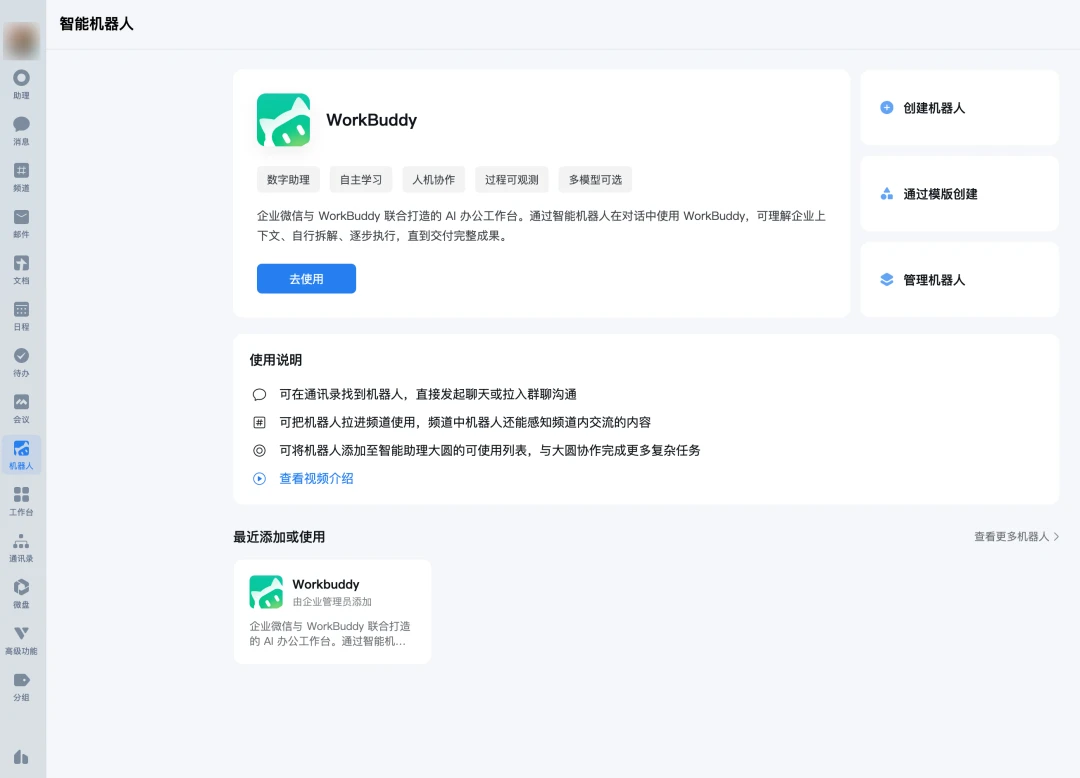Open the 频道 channels section
Image resolution: width=1080 pixels, height=778 pixels.
coord(21,177)
